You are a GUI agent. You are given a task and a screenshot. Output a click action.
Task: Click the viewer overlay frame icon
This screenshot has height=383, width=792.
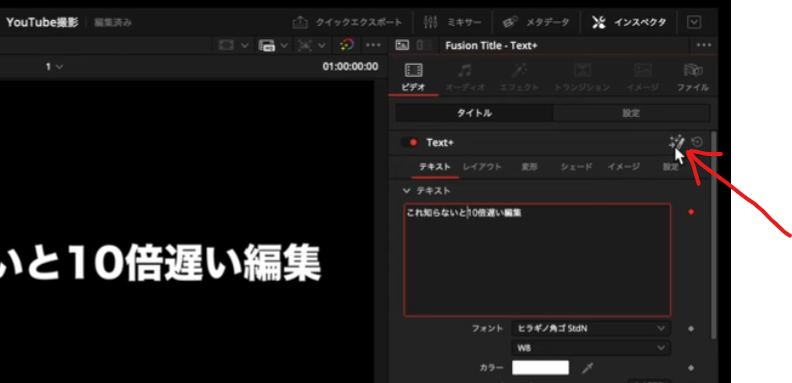(226, 45)
